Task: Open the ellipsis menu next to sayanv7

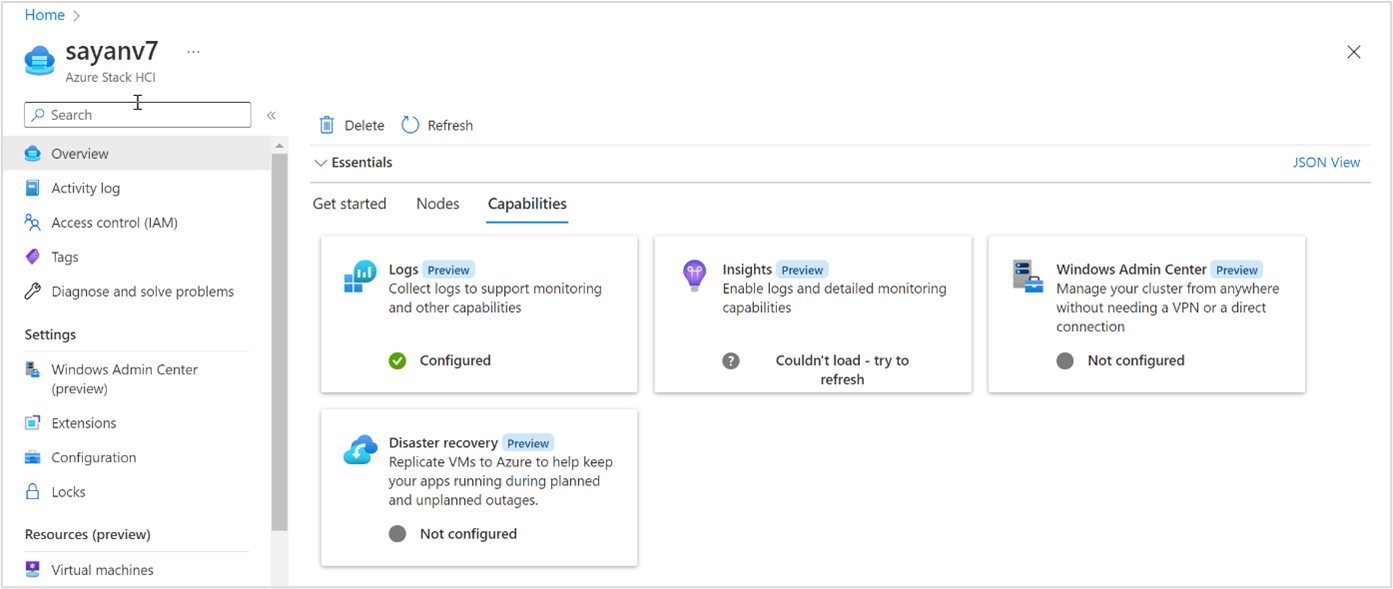Action: [193, 52]
